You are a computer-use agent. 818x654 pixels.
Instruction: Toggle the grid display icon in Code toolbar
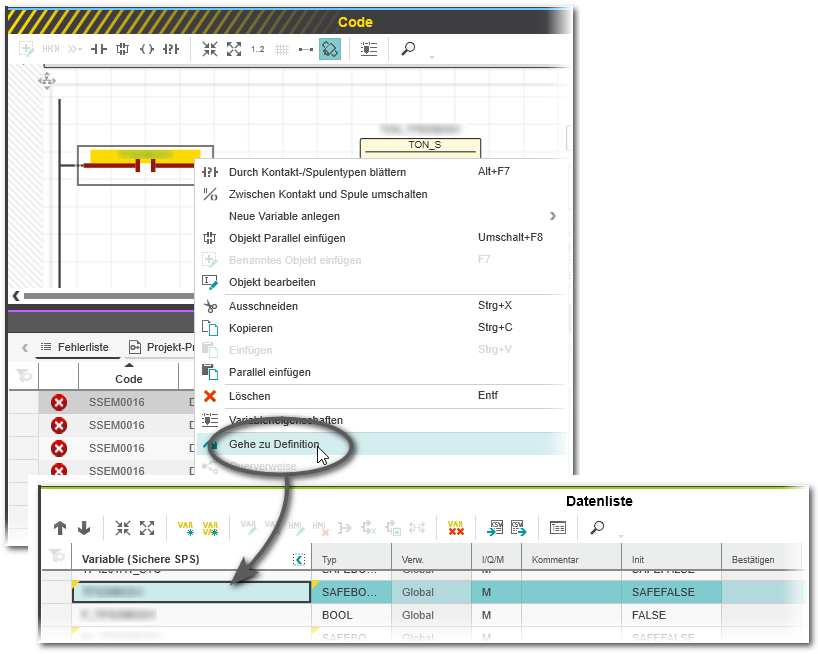pos(282,49)
